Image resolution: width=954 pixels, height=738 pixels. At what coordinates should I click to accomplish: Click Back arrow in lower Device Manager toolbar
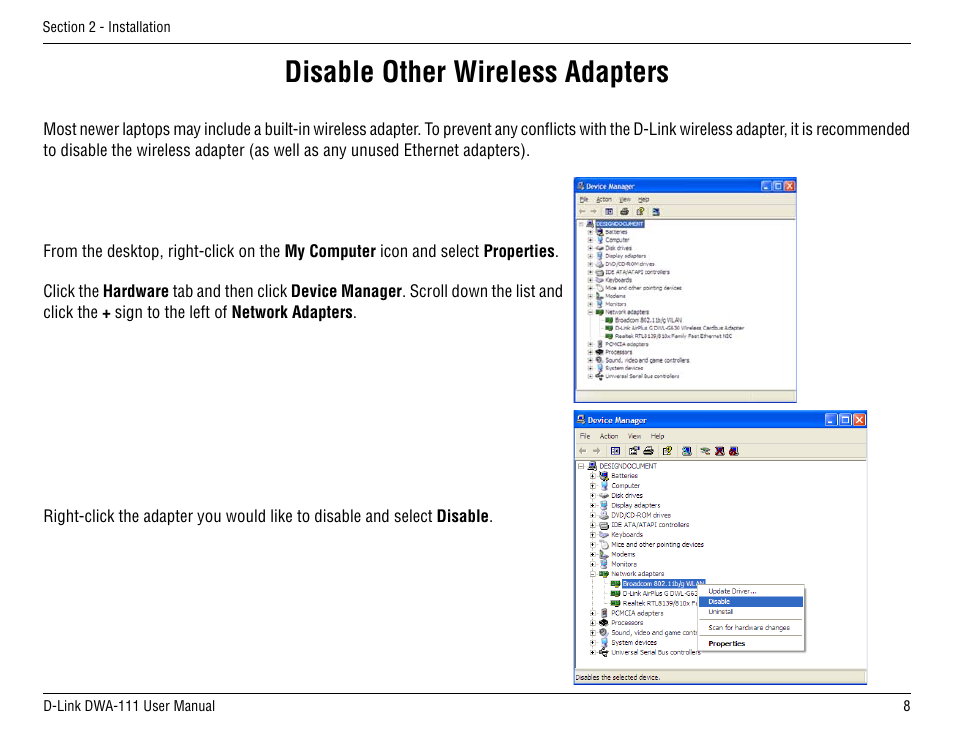click(x=582, y=451)
